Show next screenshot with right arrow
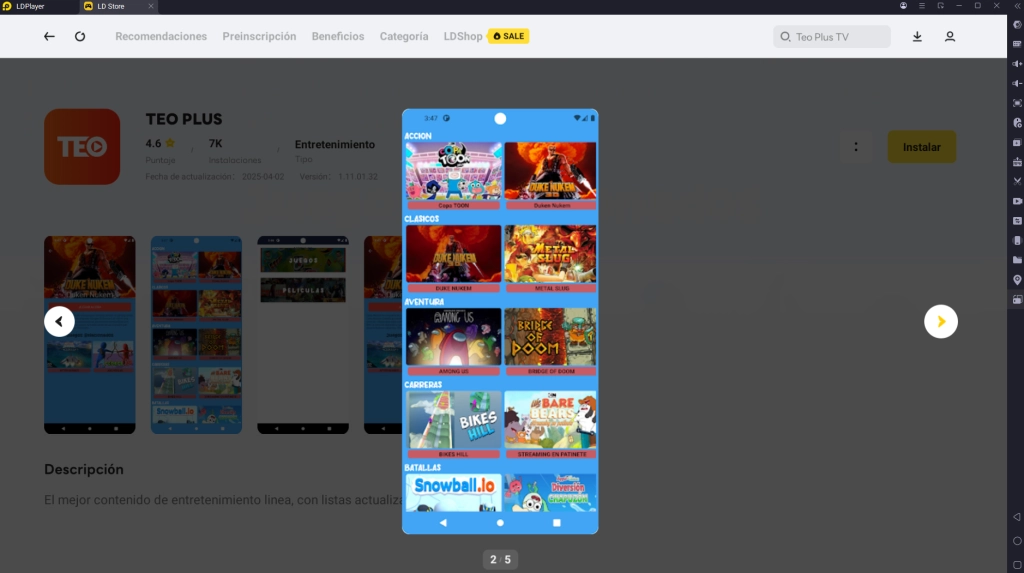 click(x=940, y=321)
